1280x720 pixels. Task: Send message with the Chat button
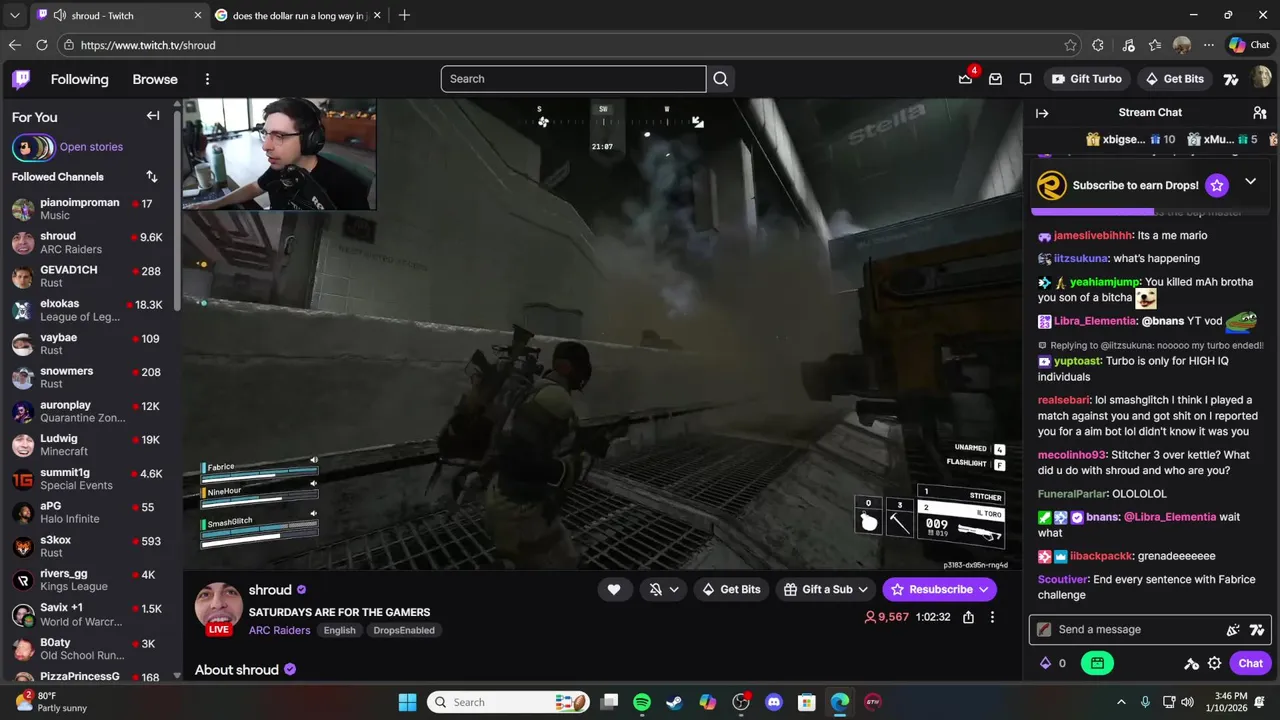tap(1251, 663)
